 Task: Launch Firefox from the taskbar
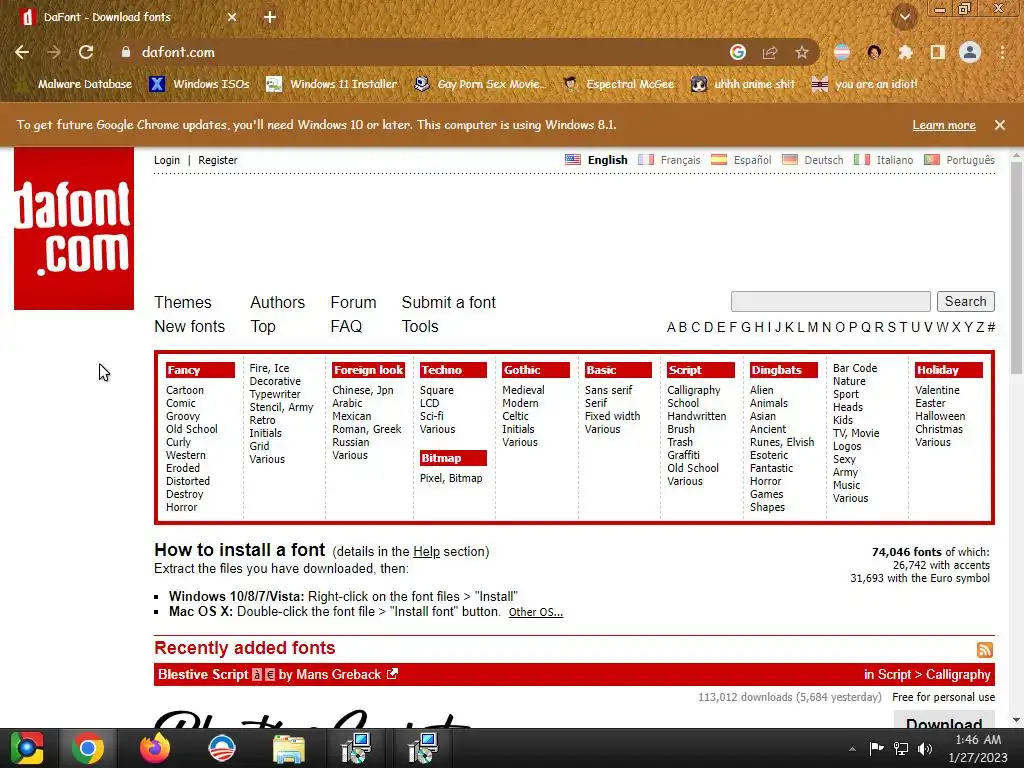tap(155, 748)
